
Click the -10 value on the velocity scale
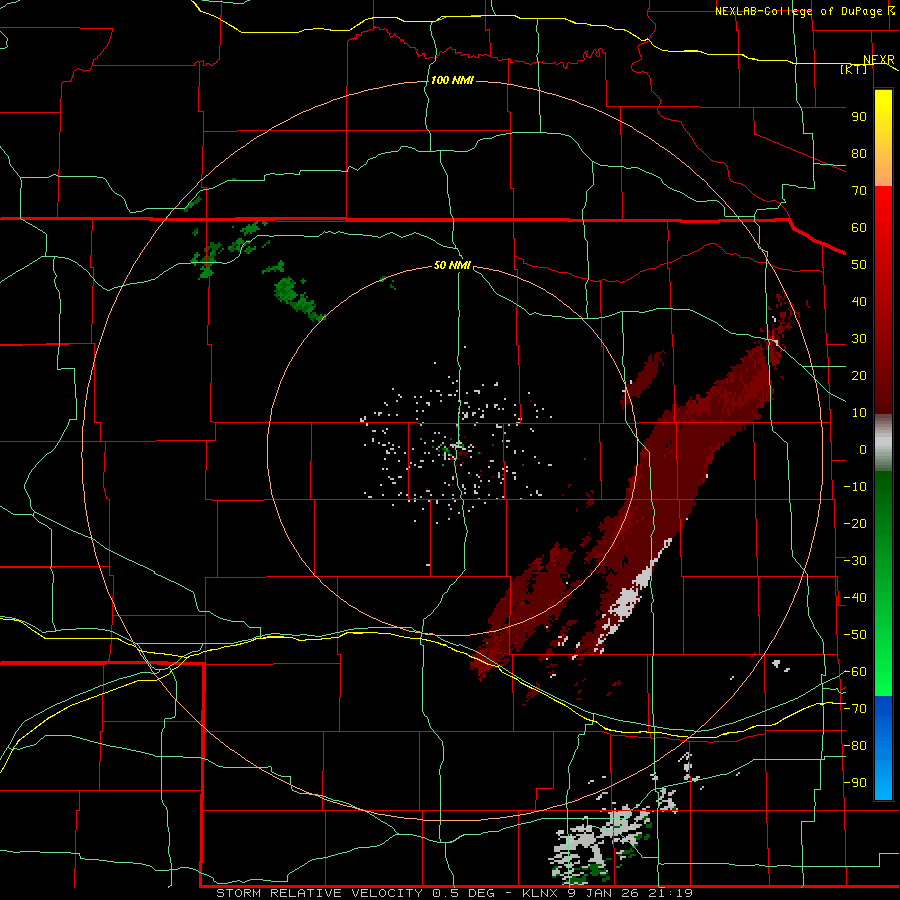pos(855,487)
